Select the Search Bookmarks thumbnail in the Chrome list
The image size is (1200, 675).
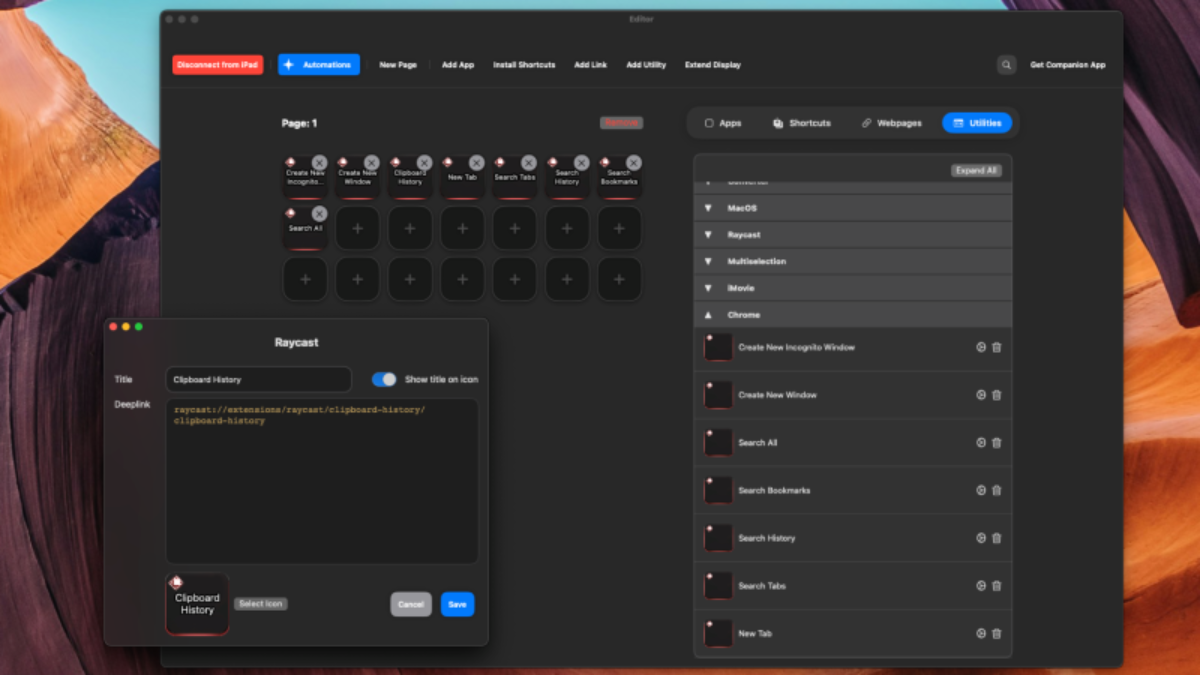click(x=718, y=490)
